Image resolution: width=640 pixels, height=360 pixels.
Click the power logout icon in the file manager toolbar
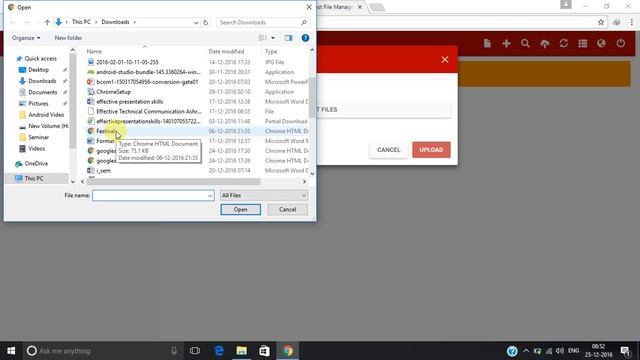pyautogui.click(x=620, y=43)
